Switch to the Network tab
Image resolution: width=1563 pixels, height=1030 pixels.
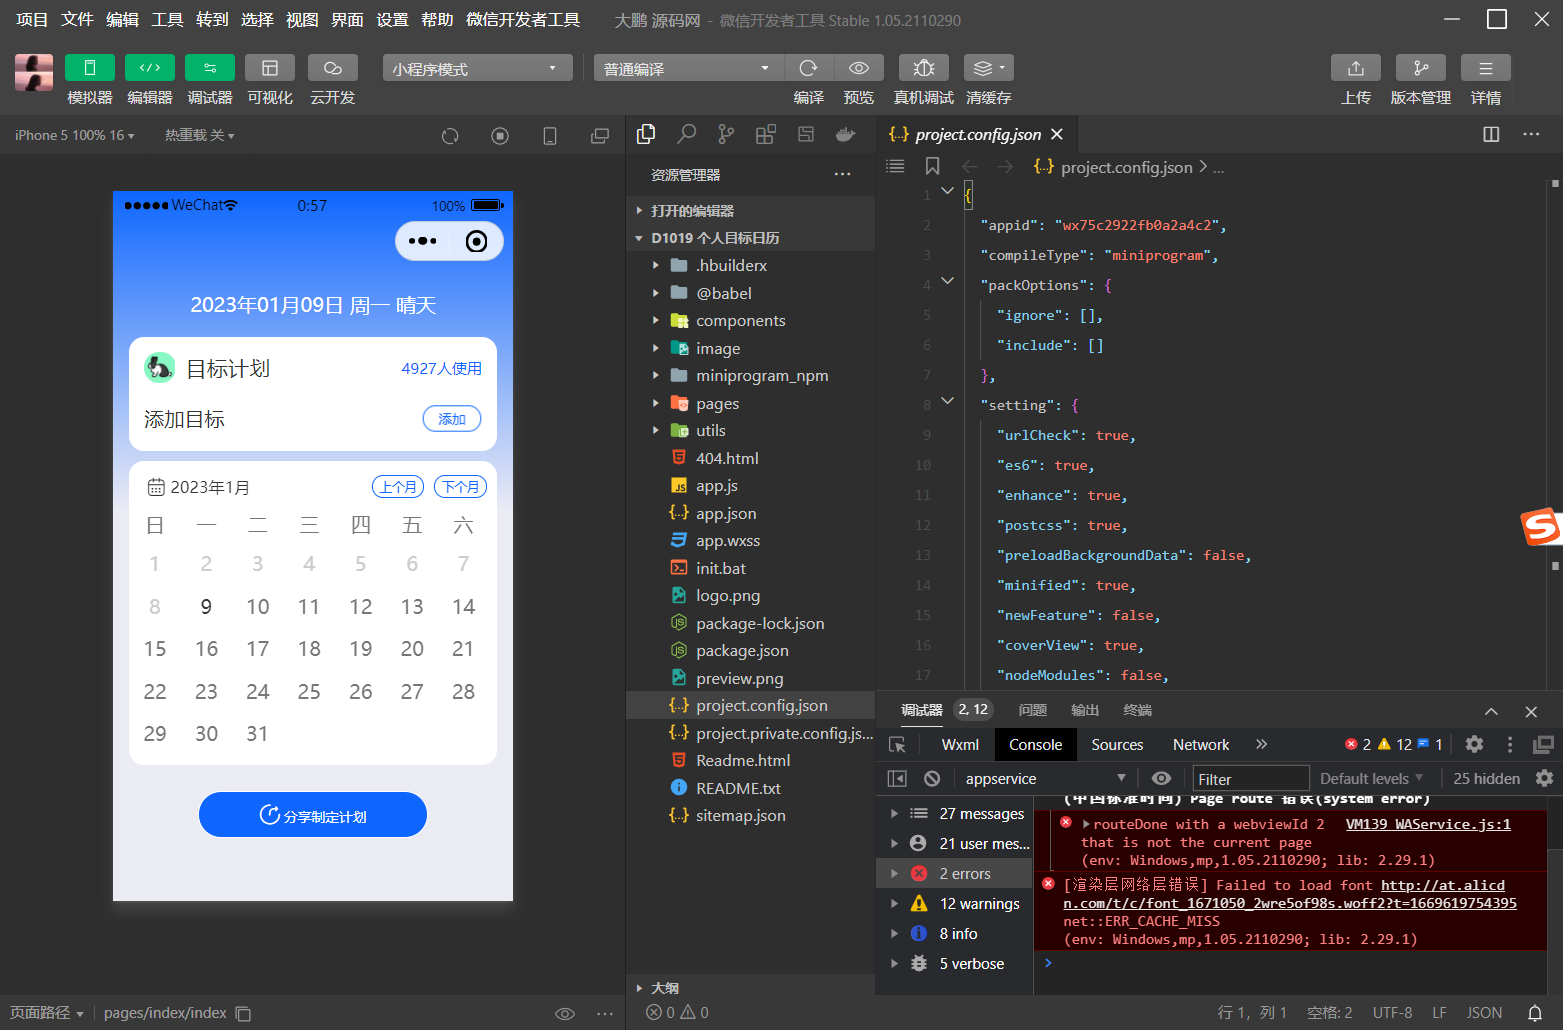tap(1200, 744)
